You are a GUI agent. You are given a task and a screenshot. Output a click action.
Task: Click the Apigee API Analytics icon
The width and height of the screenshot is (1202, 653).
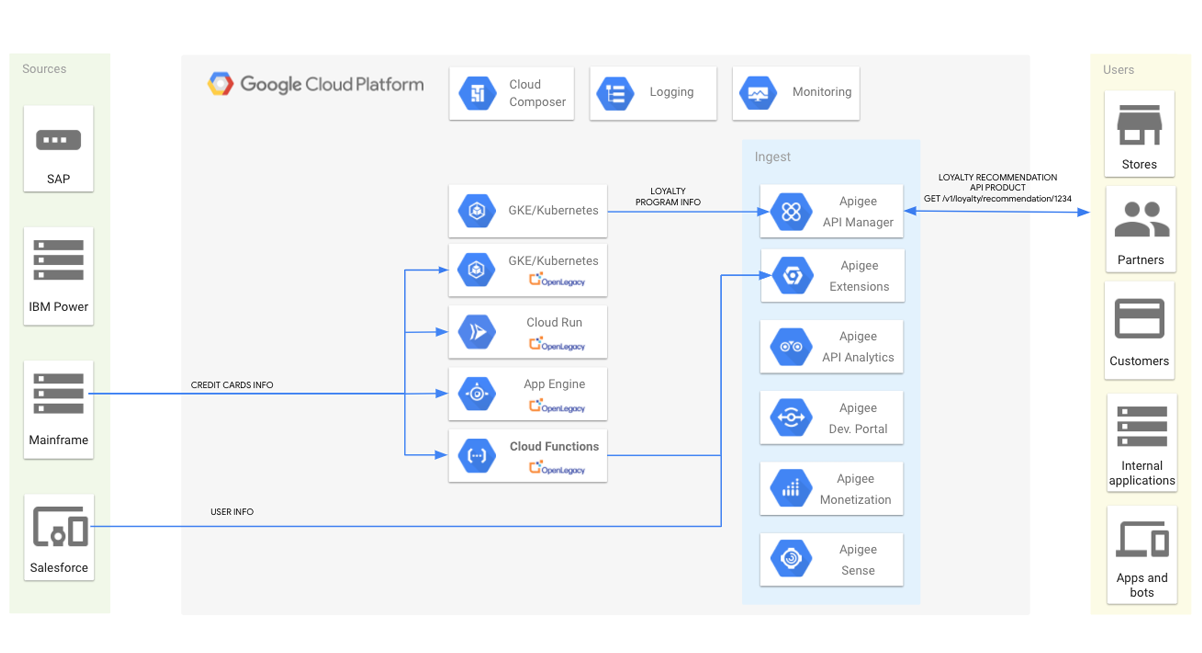pyautogui.click(x=791, y=347)
